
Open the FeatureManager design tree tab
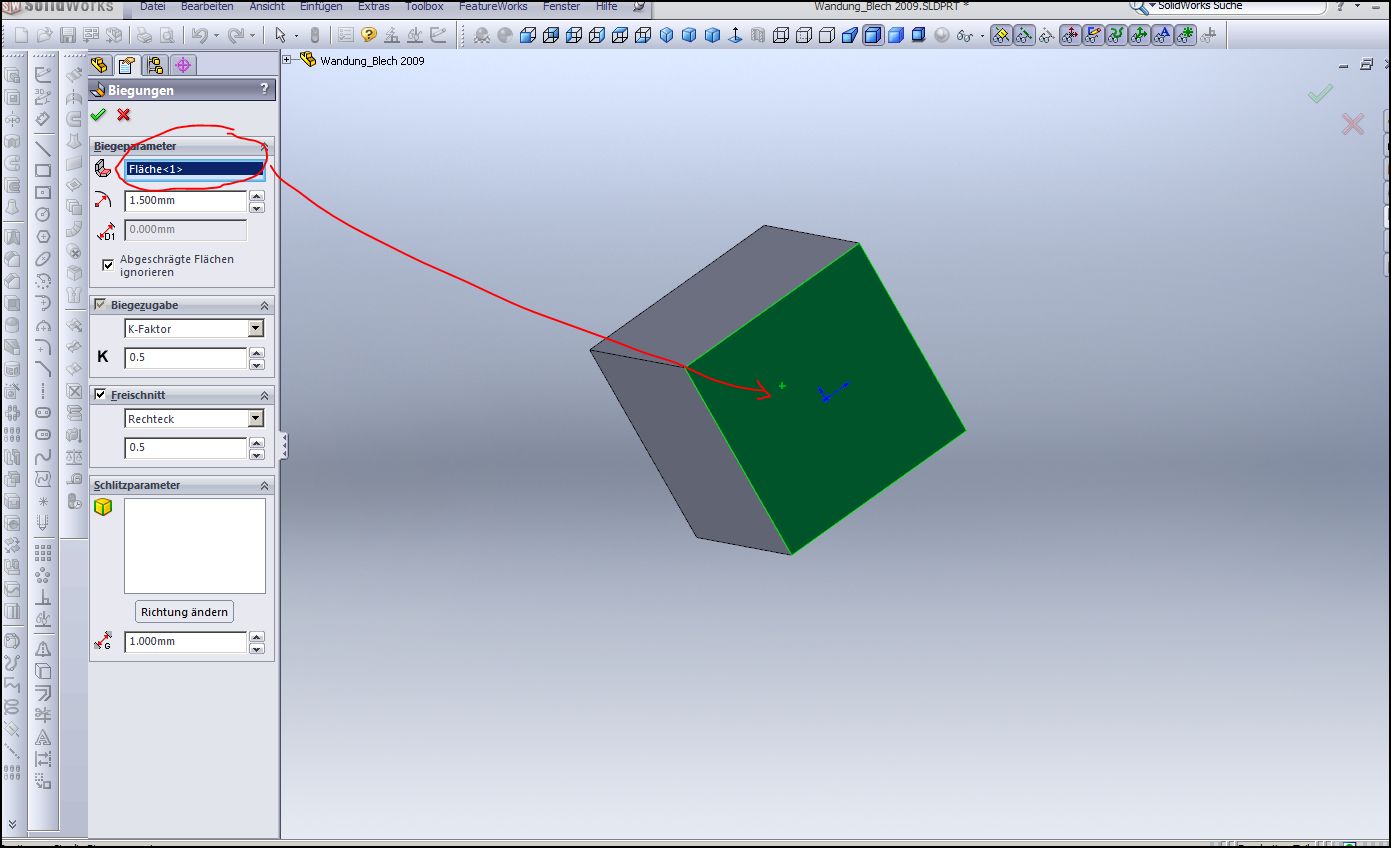point(100,66)
